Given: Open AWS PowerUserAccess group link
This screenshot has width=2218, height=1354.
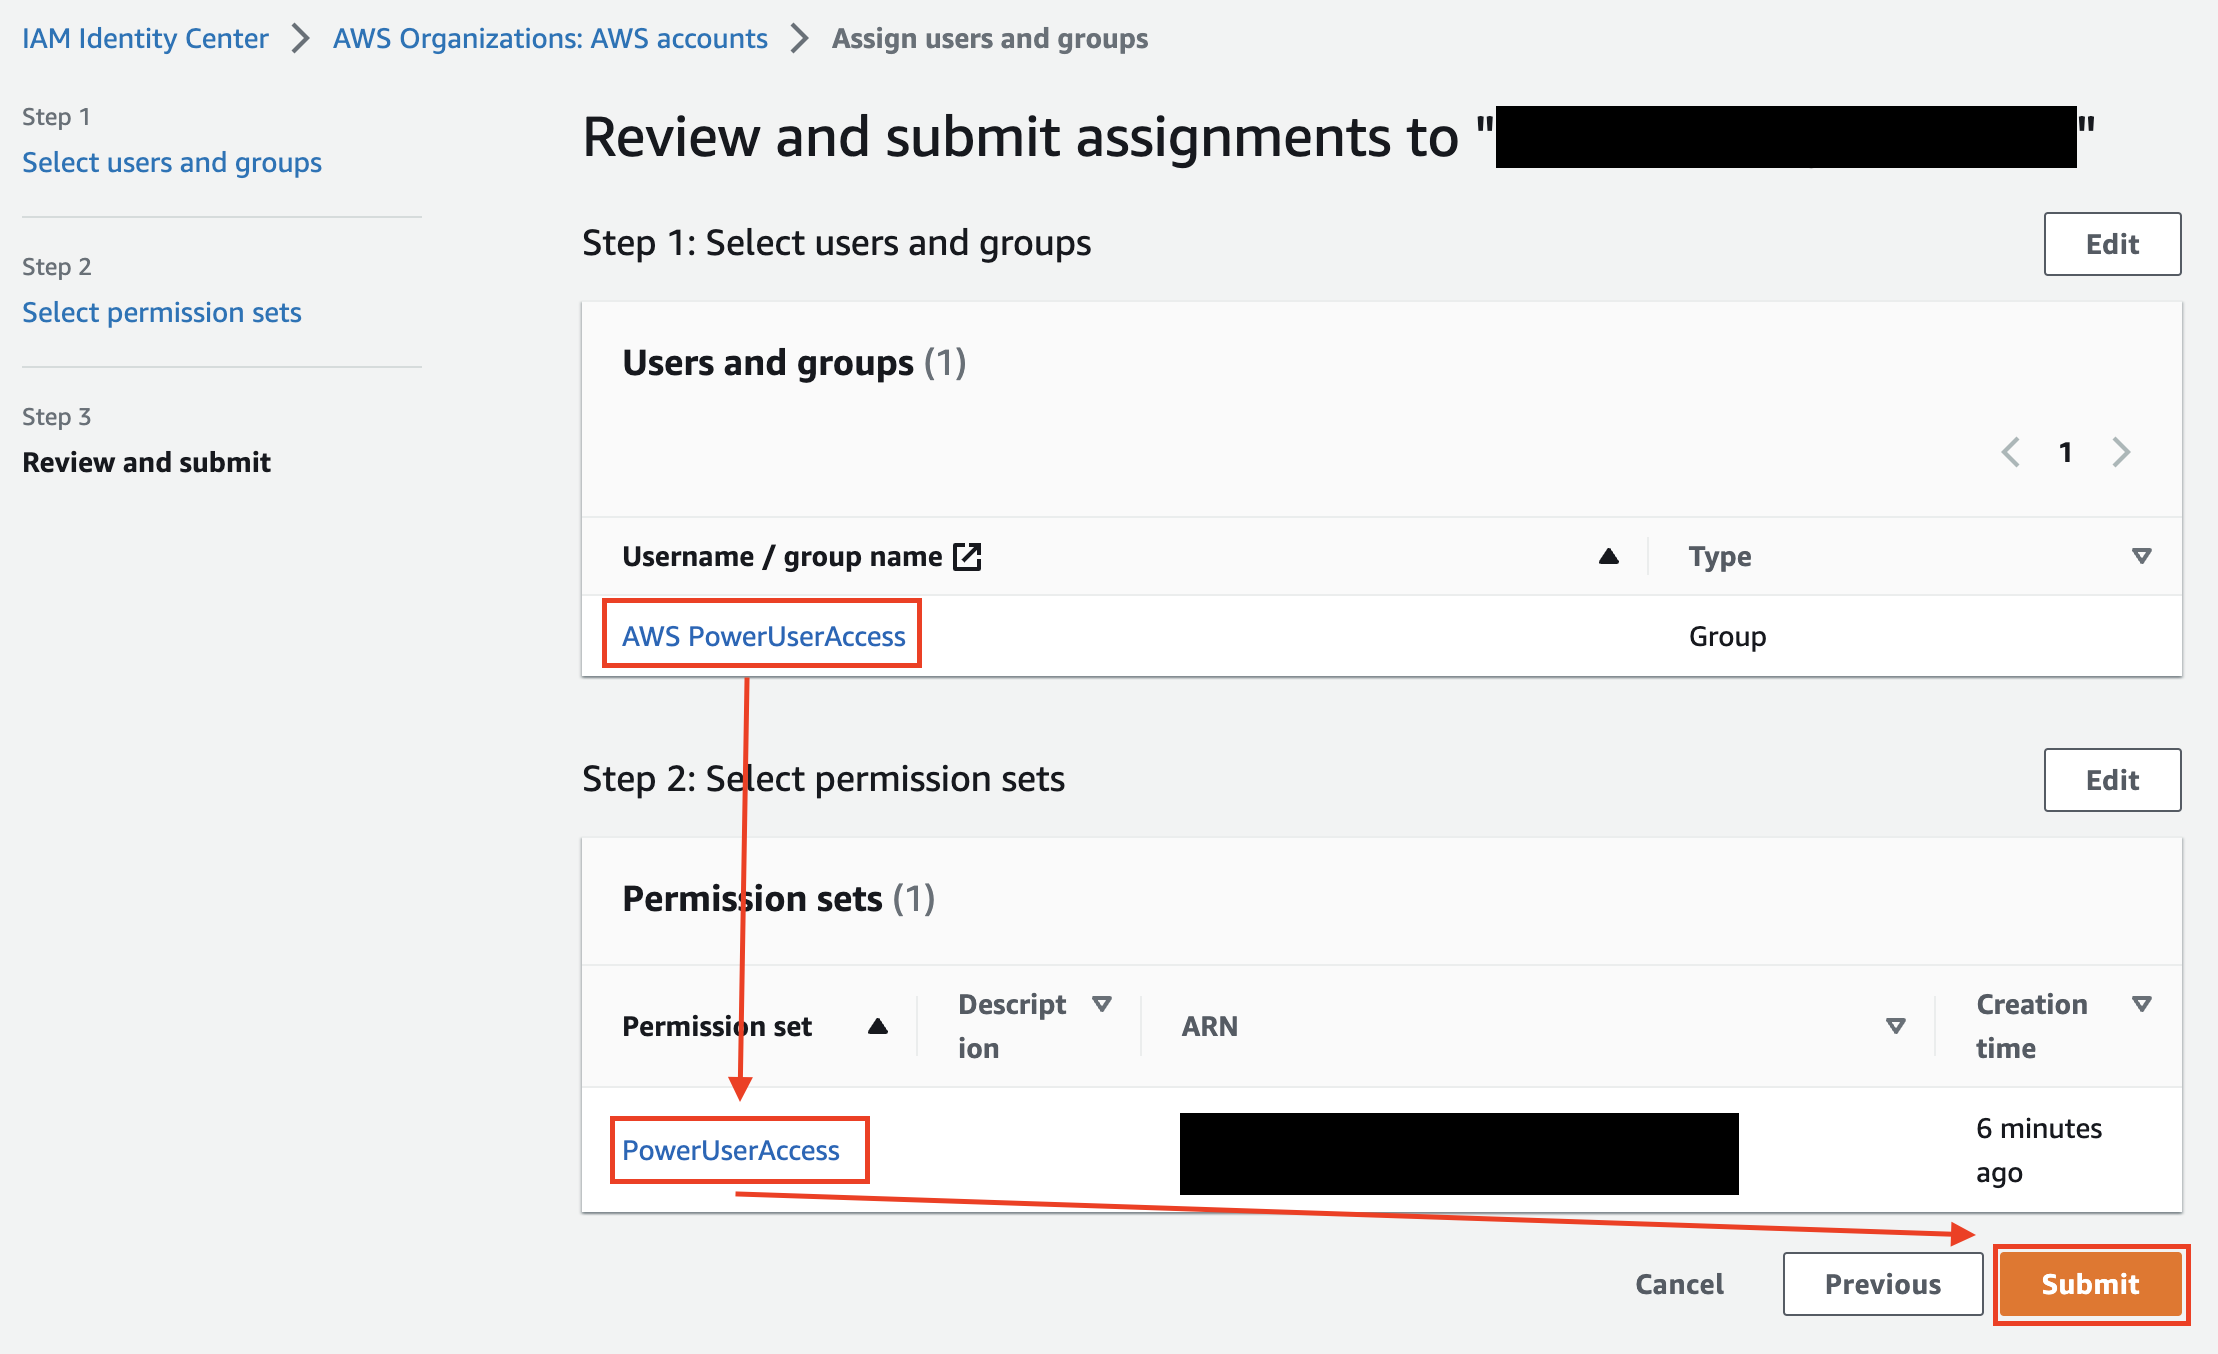Looking at the screenshot, I should click(763, 636).
